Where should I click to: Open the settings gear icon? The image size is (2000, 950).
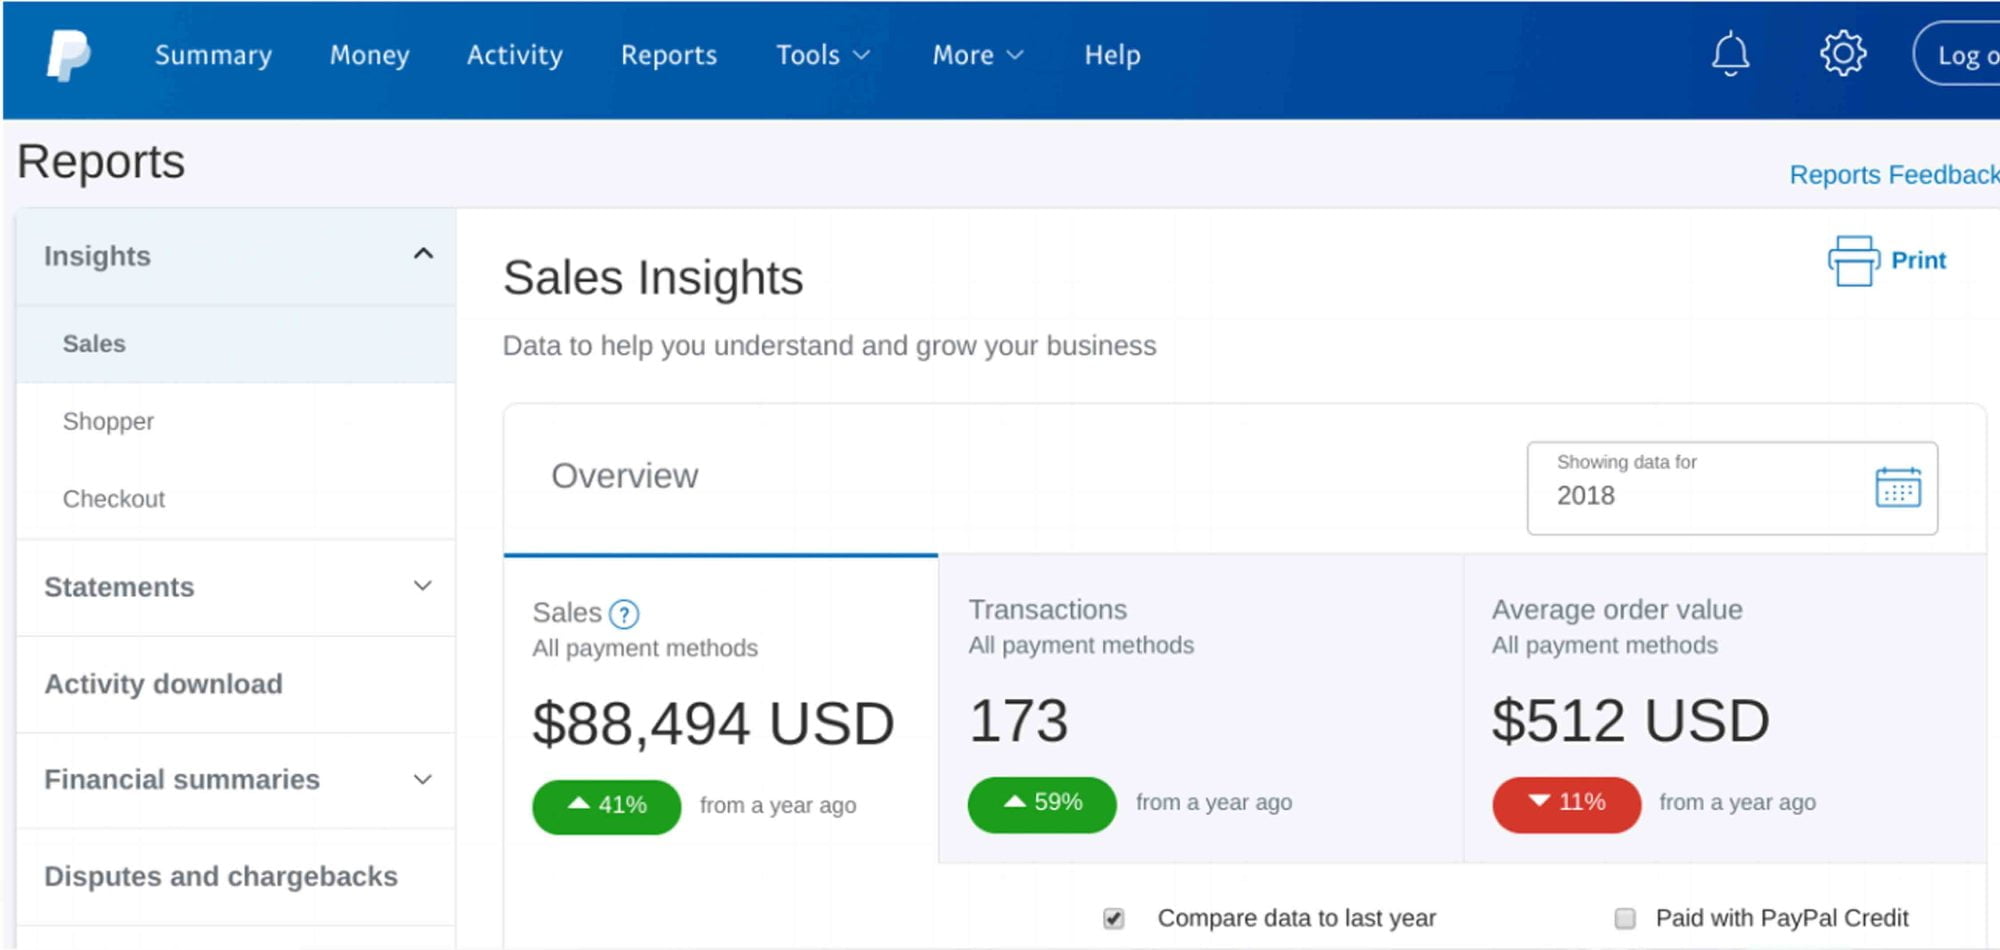(1843, 53)
